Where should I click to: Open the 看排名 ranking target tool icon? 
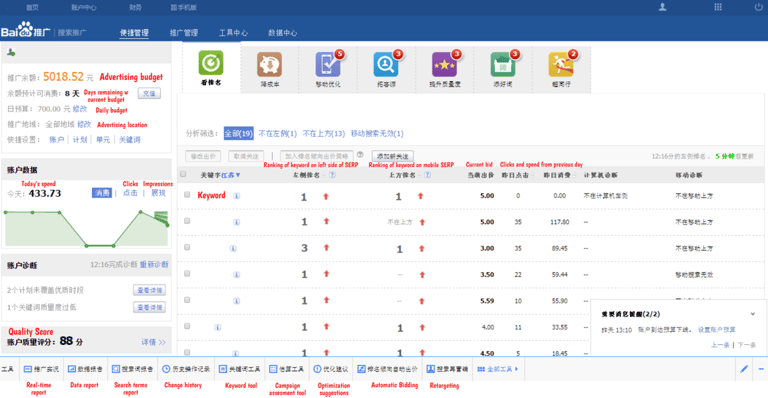[211, 63]
